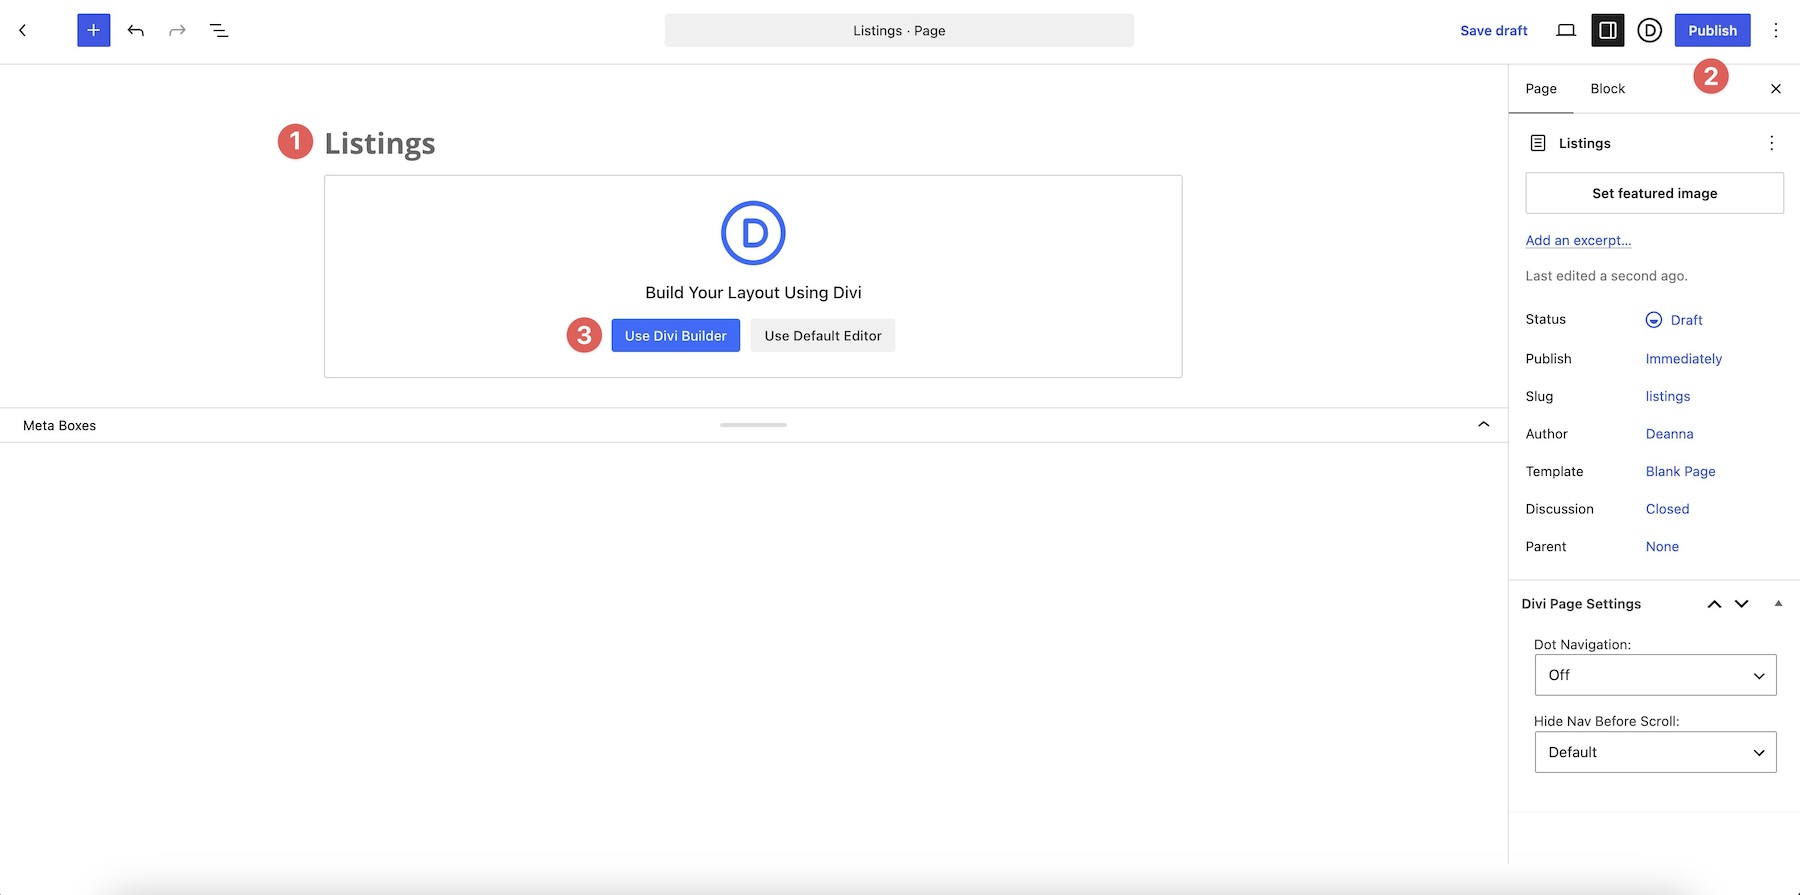1800x895 pixels.
Task: Click Set featured image button
Action: (1654, 193)
